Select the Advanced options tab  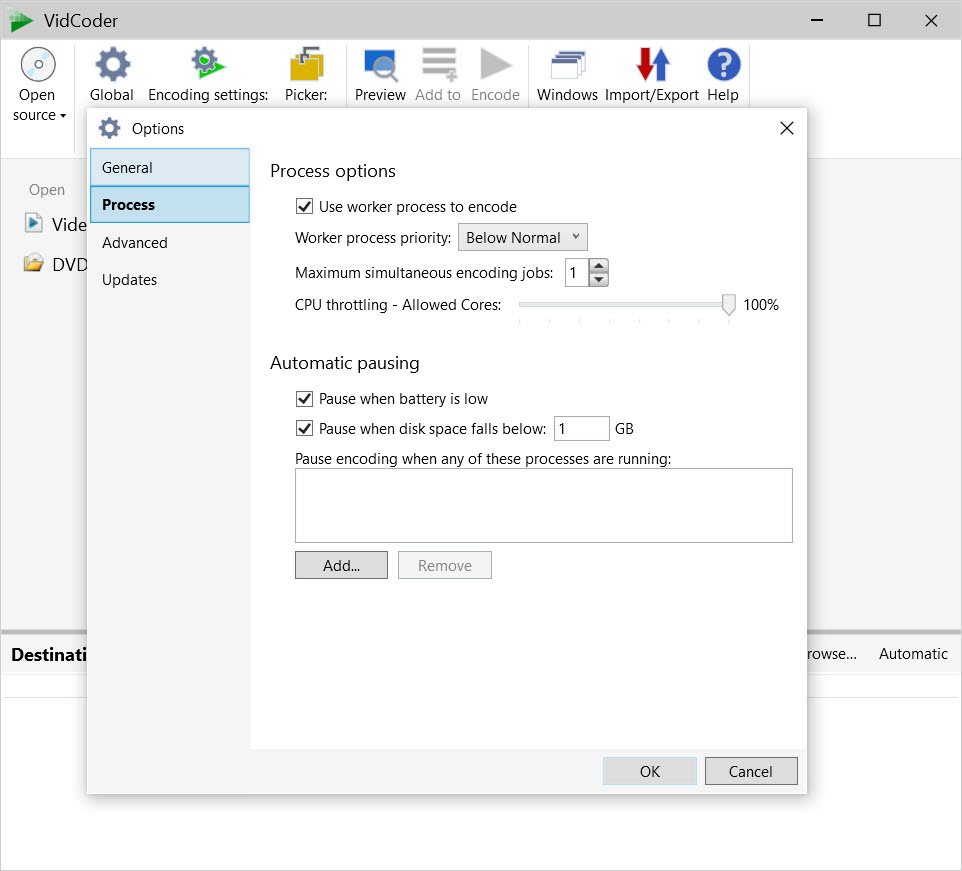coord(170,243)
